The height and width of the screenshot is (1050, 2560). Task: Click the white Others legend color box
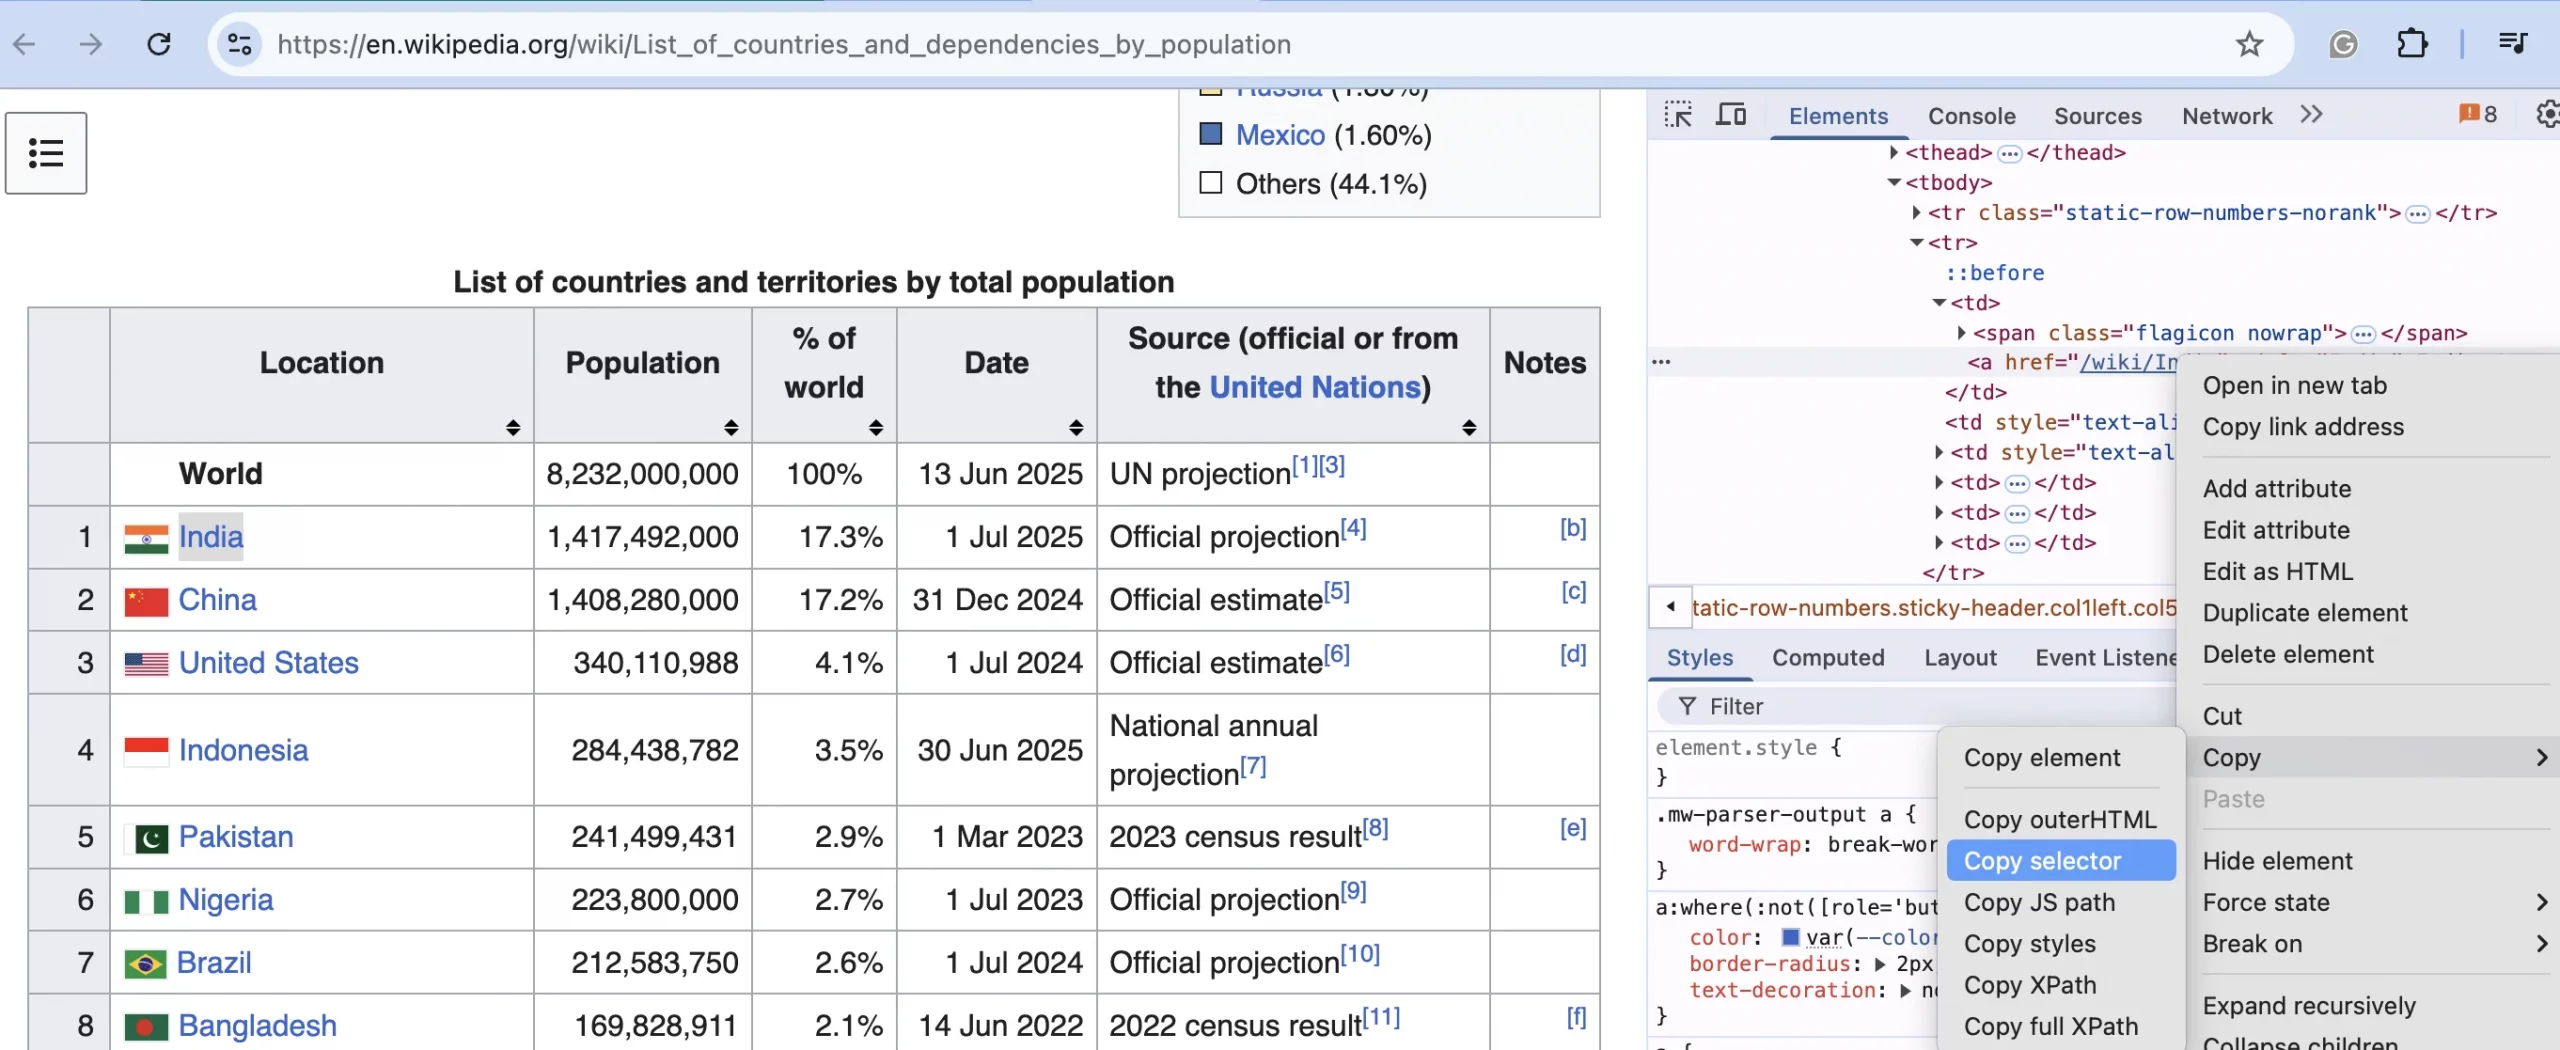click(x=1210, y=182)
